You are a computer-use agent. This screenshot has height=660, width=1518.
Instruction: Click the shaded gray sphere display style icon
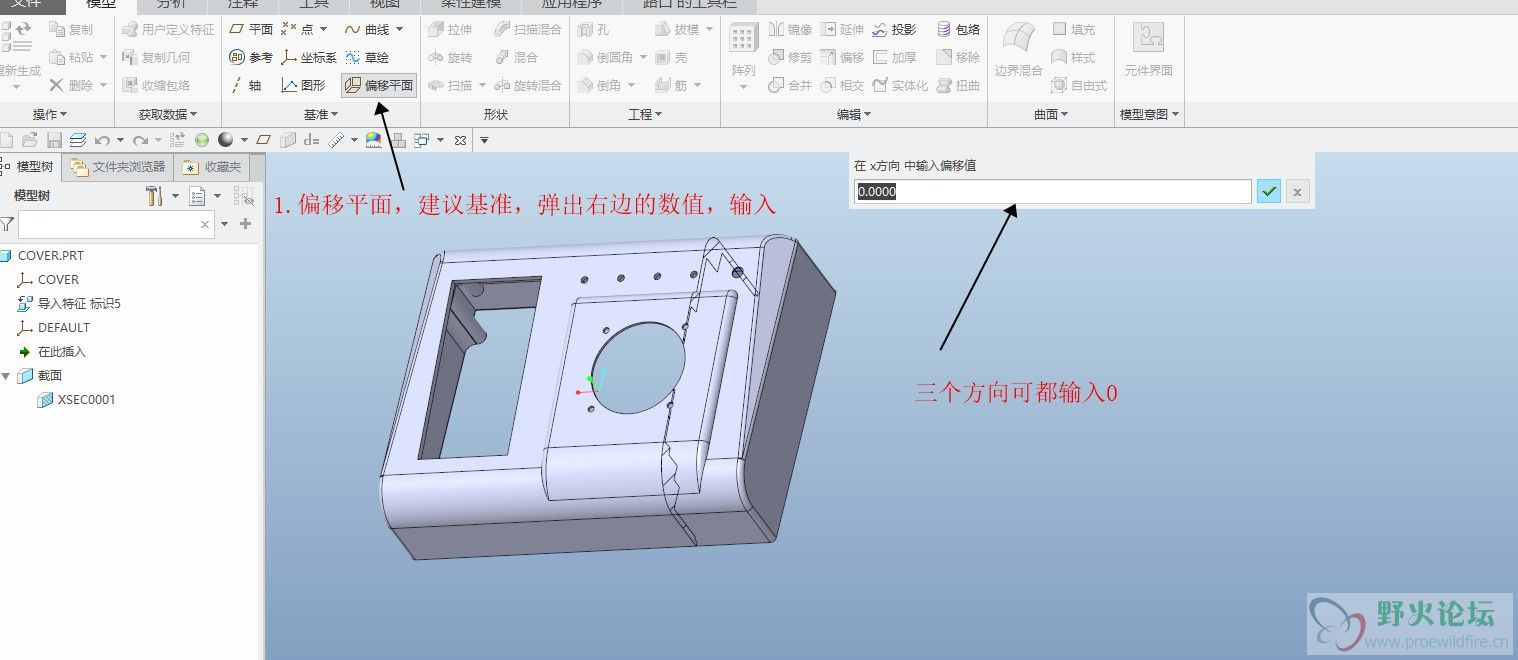(x=226, y=140)
